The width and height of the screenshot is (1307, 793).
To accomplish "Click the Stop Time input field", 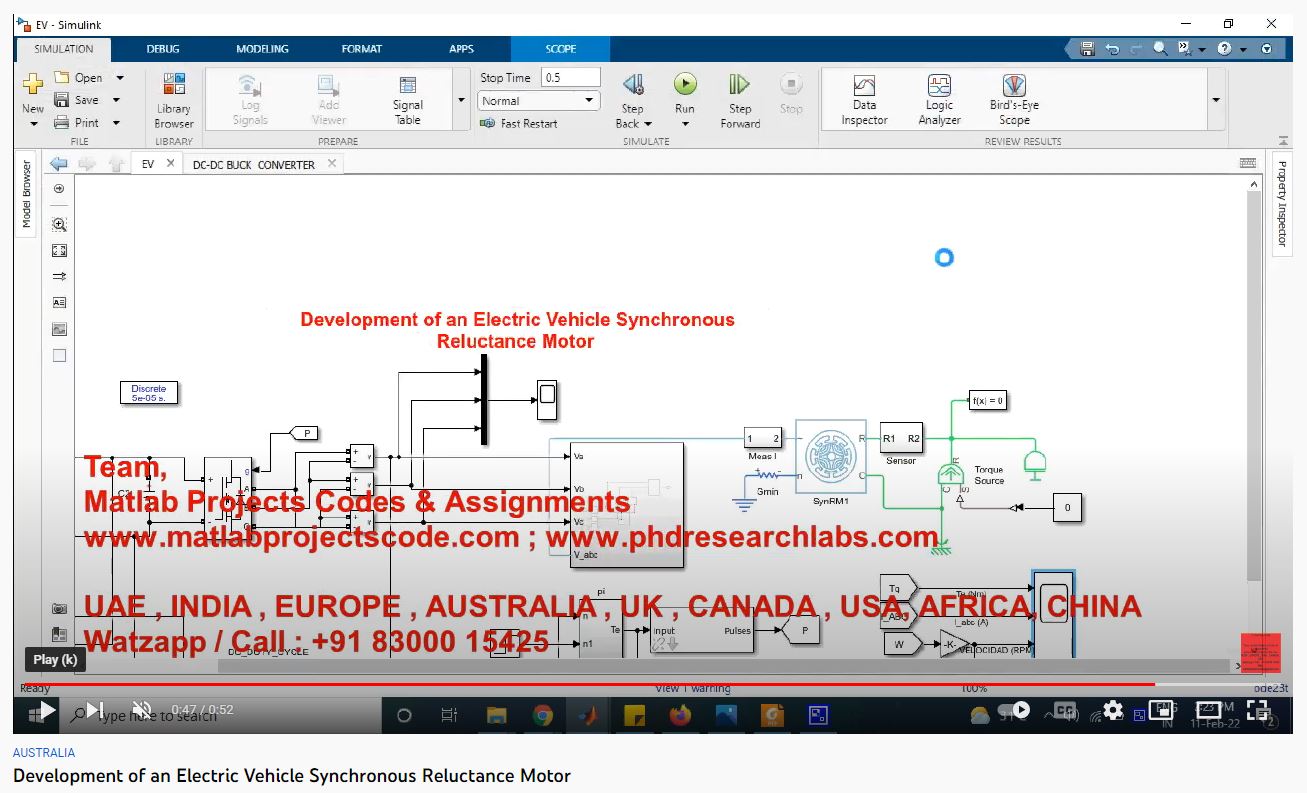I will click(570, 78).
